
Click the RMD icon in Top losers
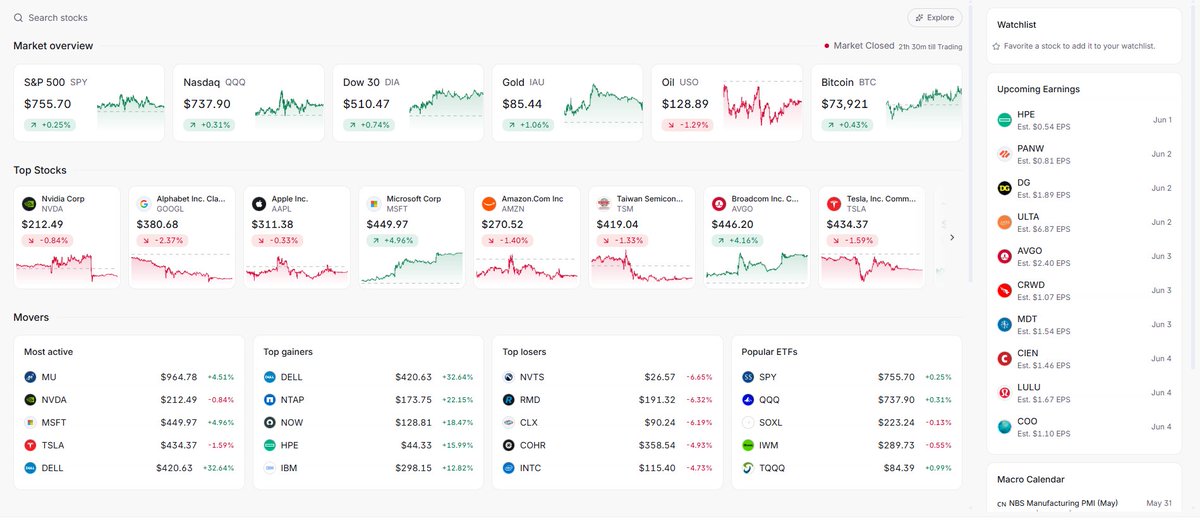509,400
